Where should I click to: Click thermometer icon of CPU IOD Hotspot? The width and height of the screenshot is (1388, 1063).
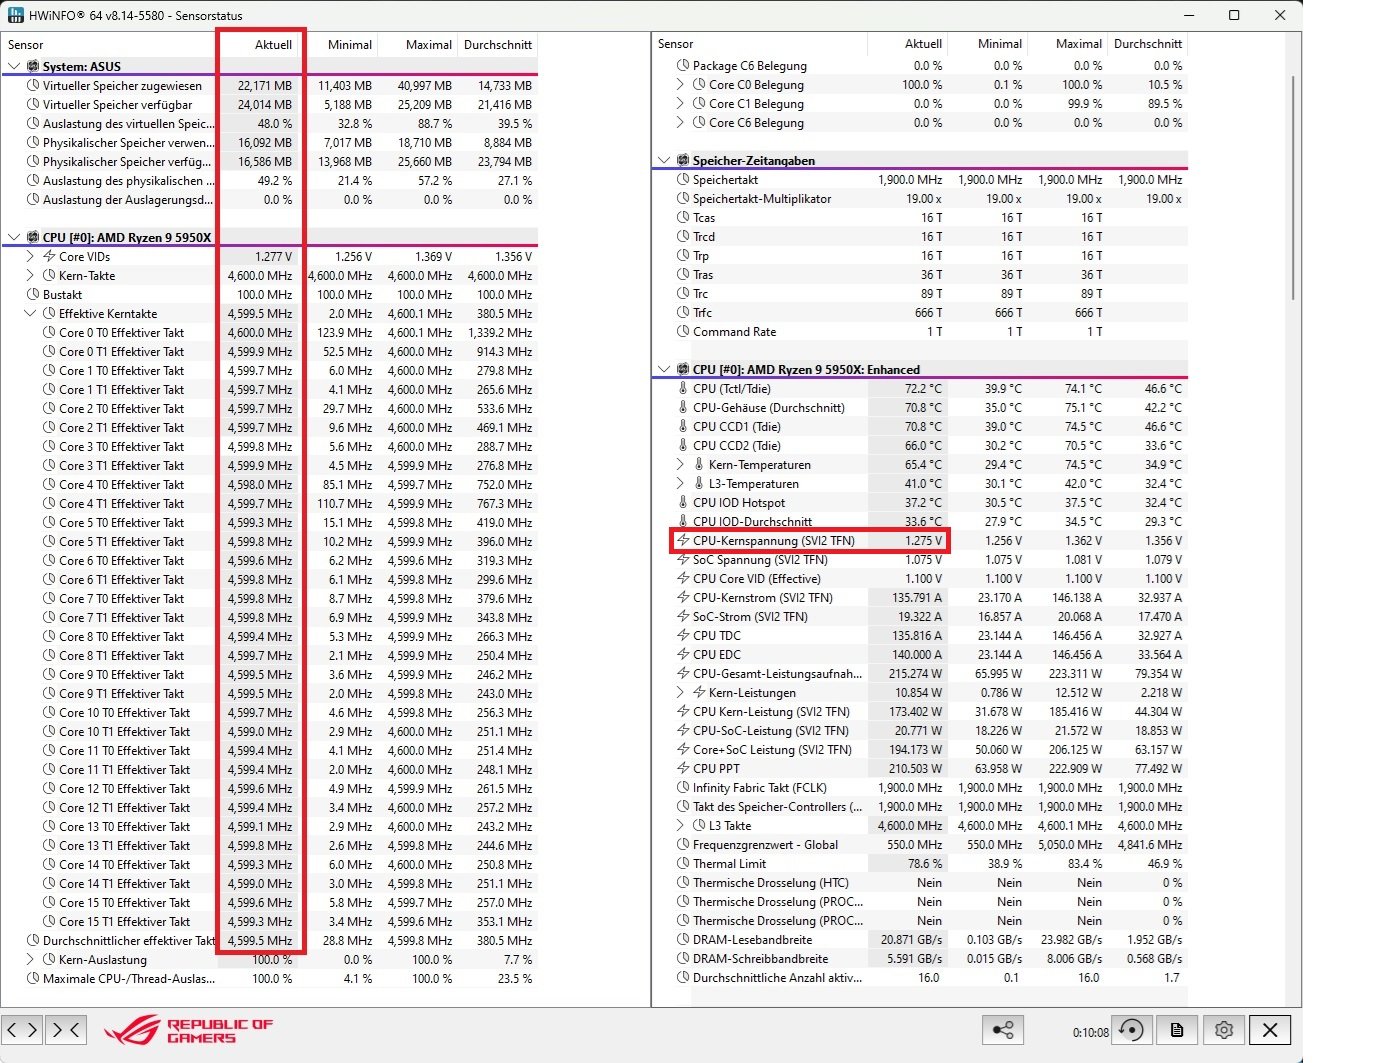683,502
